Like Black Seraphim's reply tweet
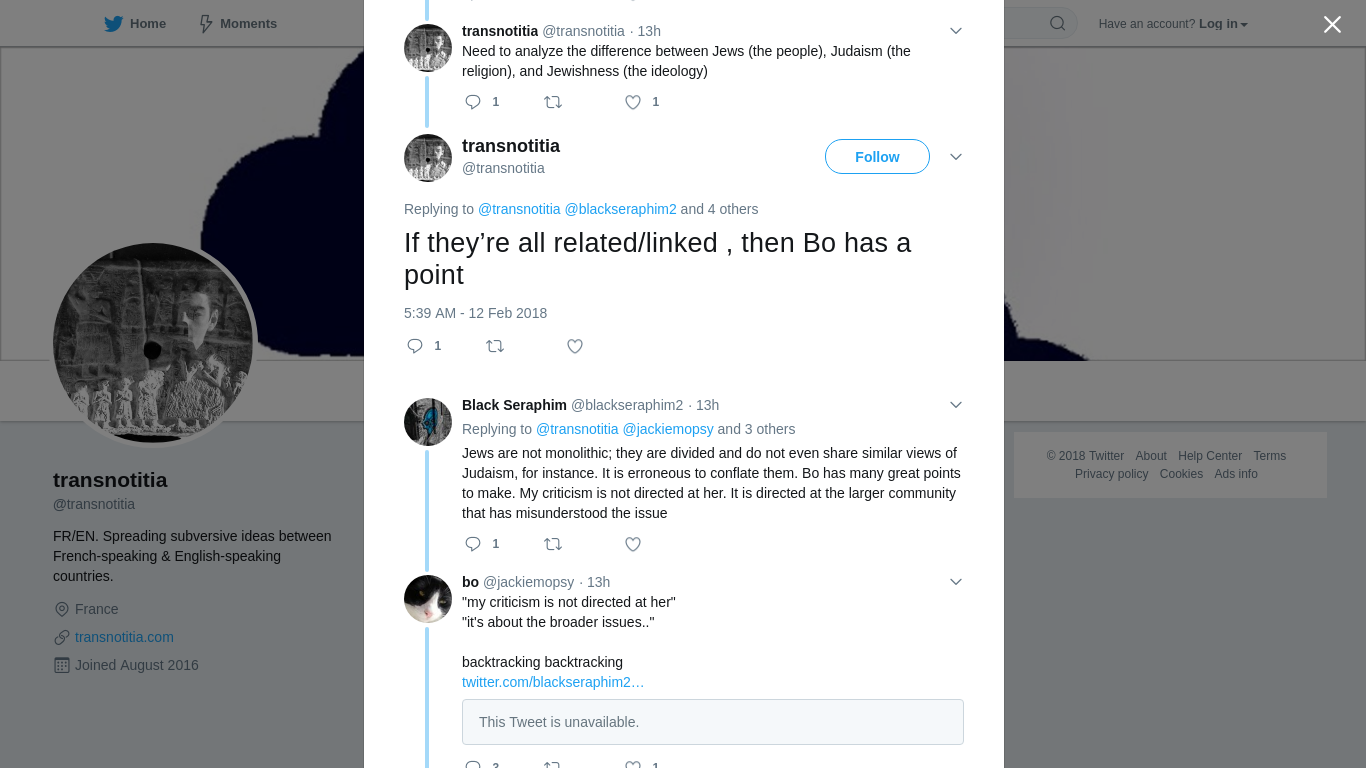Viewport: 1366px width, 768px height. click(633, 544)
